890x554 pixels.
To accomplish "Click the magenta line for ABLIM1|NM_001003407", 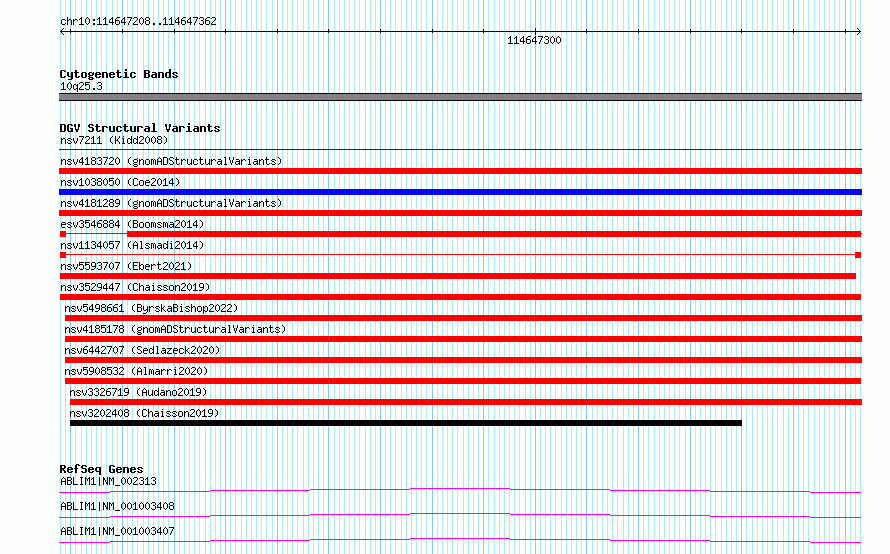I will (460, 540).
